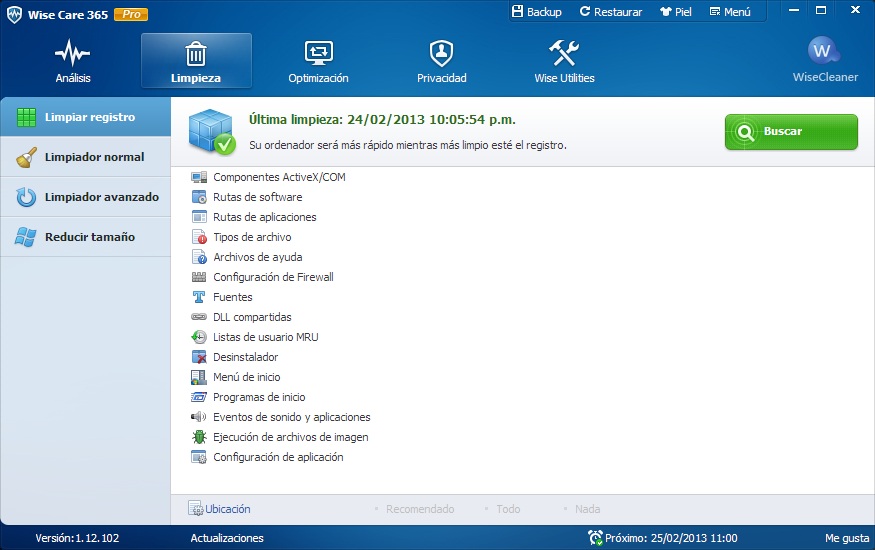Select the 'Programas de inicio' text

tap(259, 397)
